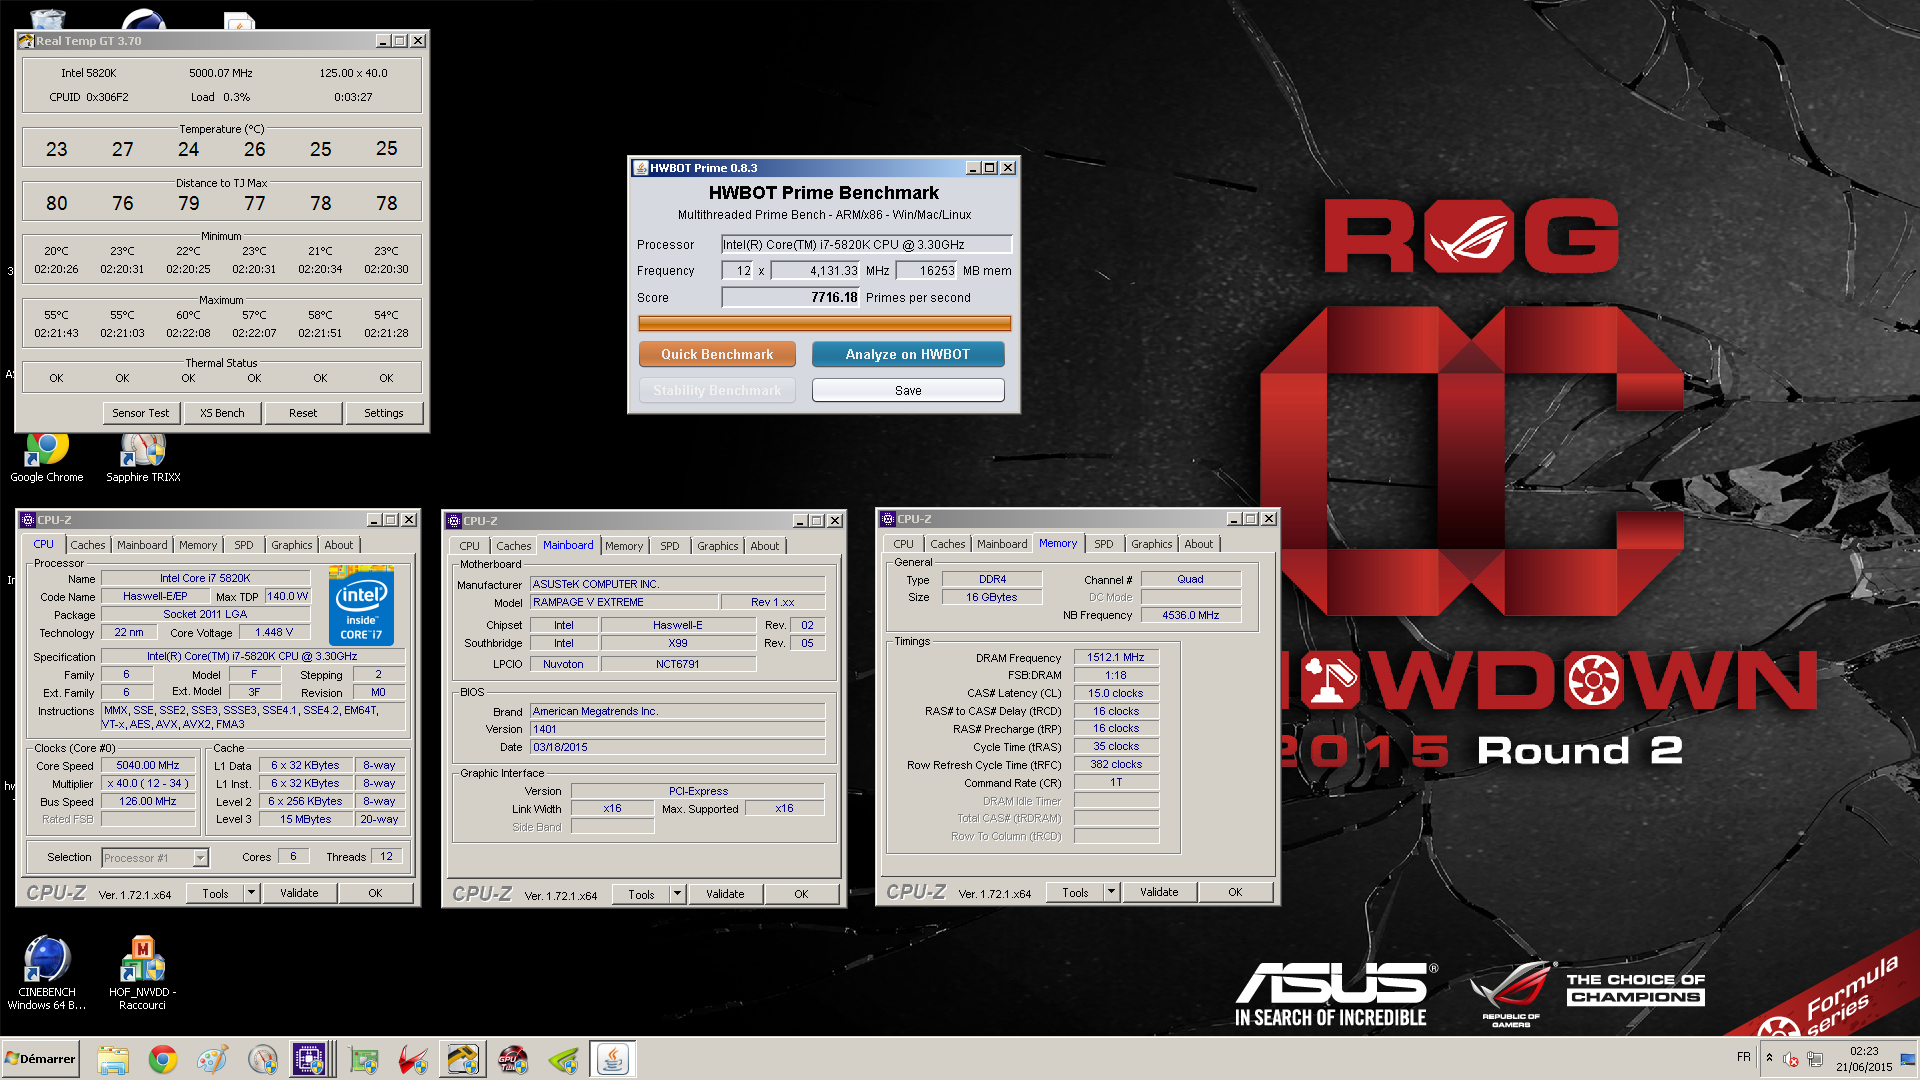Click Save in HWBOT Prime
1920x1080 pixels.
(x=908, y=390)
